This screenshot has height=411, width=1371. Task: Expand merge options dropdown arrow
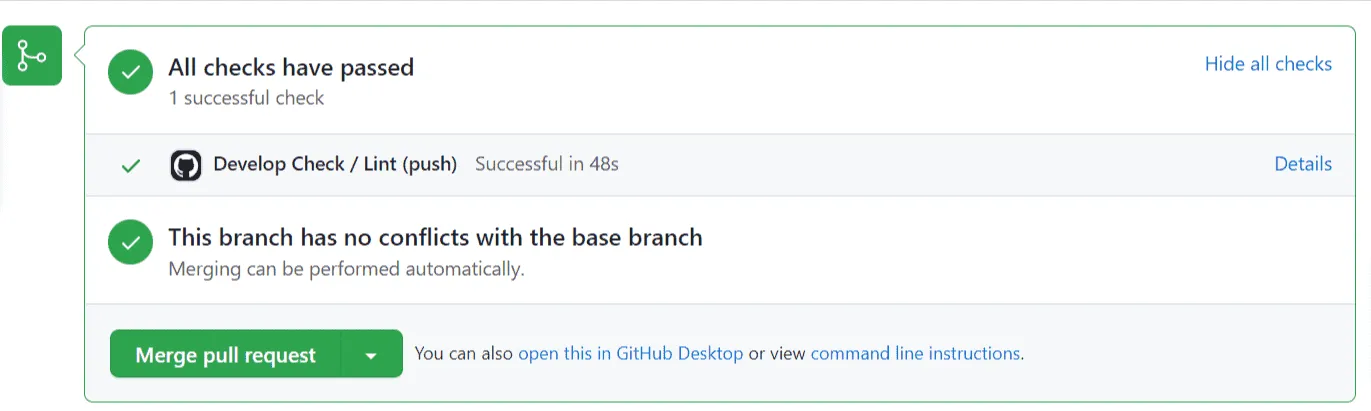371,355
